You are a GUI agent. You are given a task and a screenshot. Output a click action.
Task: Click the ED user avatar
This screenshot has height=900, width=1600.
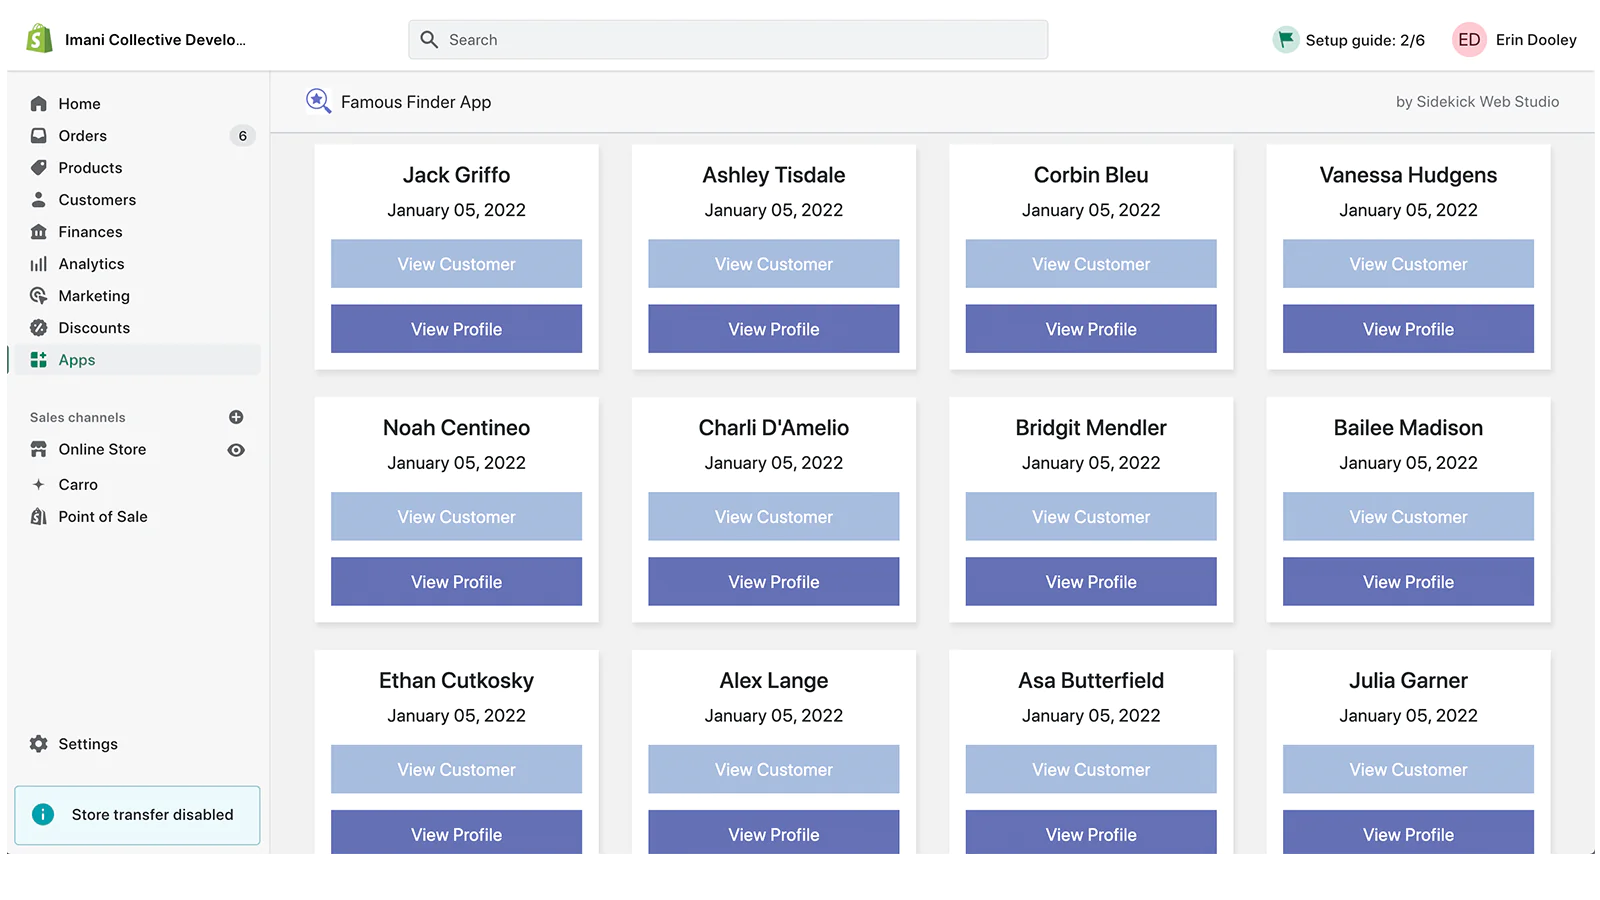tap(1468, 40)
